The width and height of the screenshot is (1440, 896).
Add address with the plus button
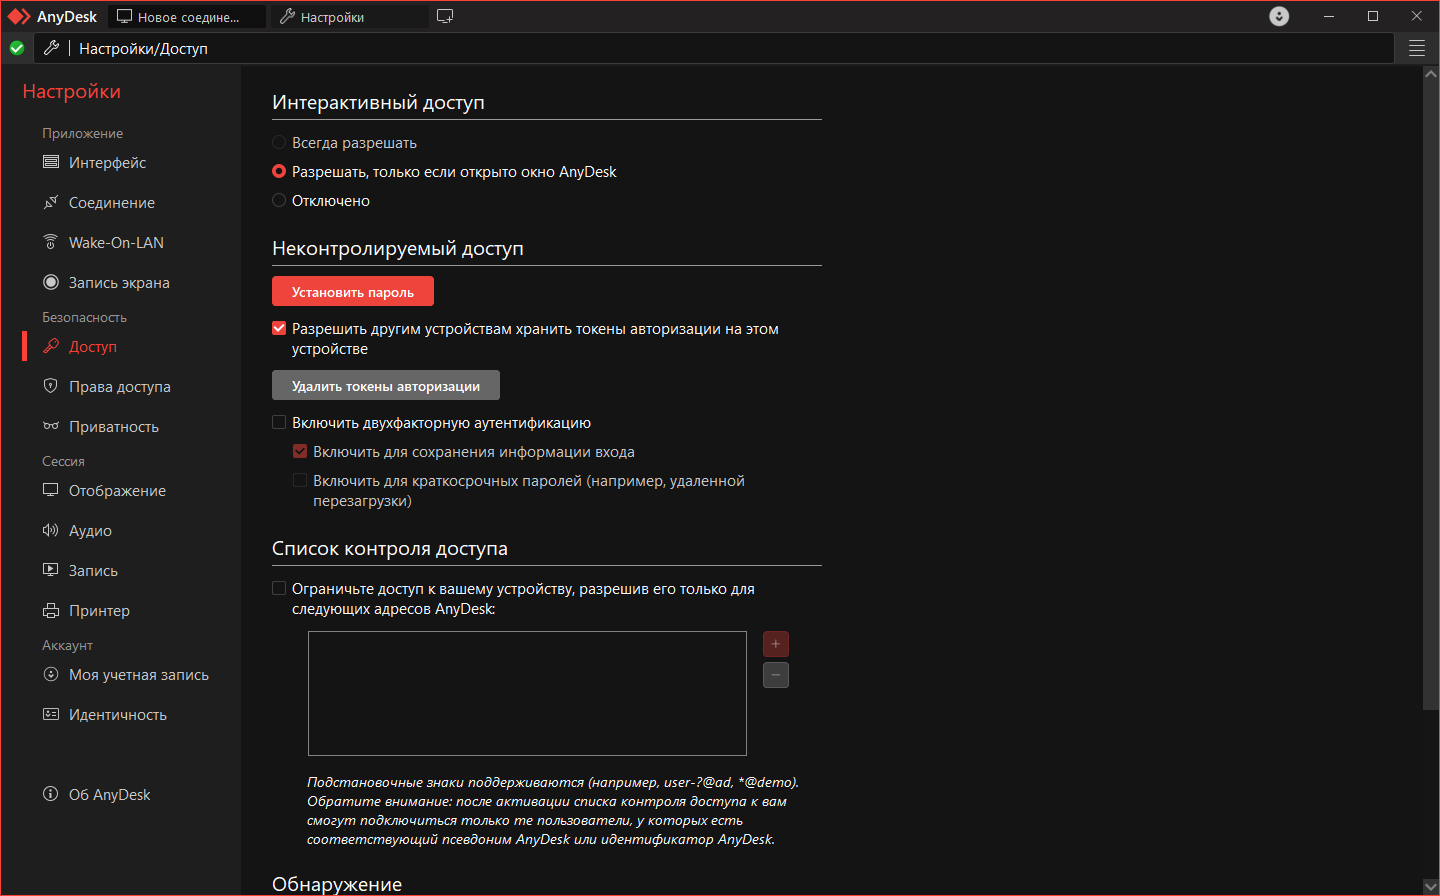[x=776, y=644]
